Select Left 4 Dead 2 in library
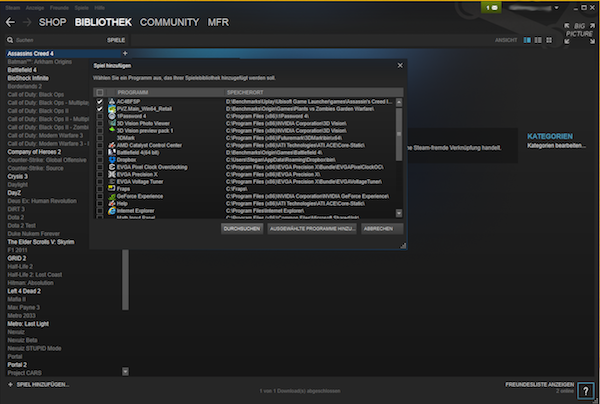Screen dimensions: 600x404 pos(24,291)
